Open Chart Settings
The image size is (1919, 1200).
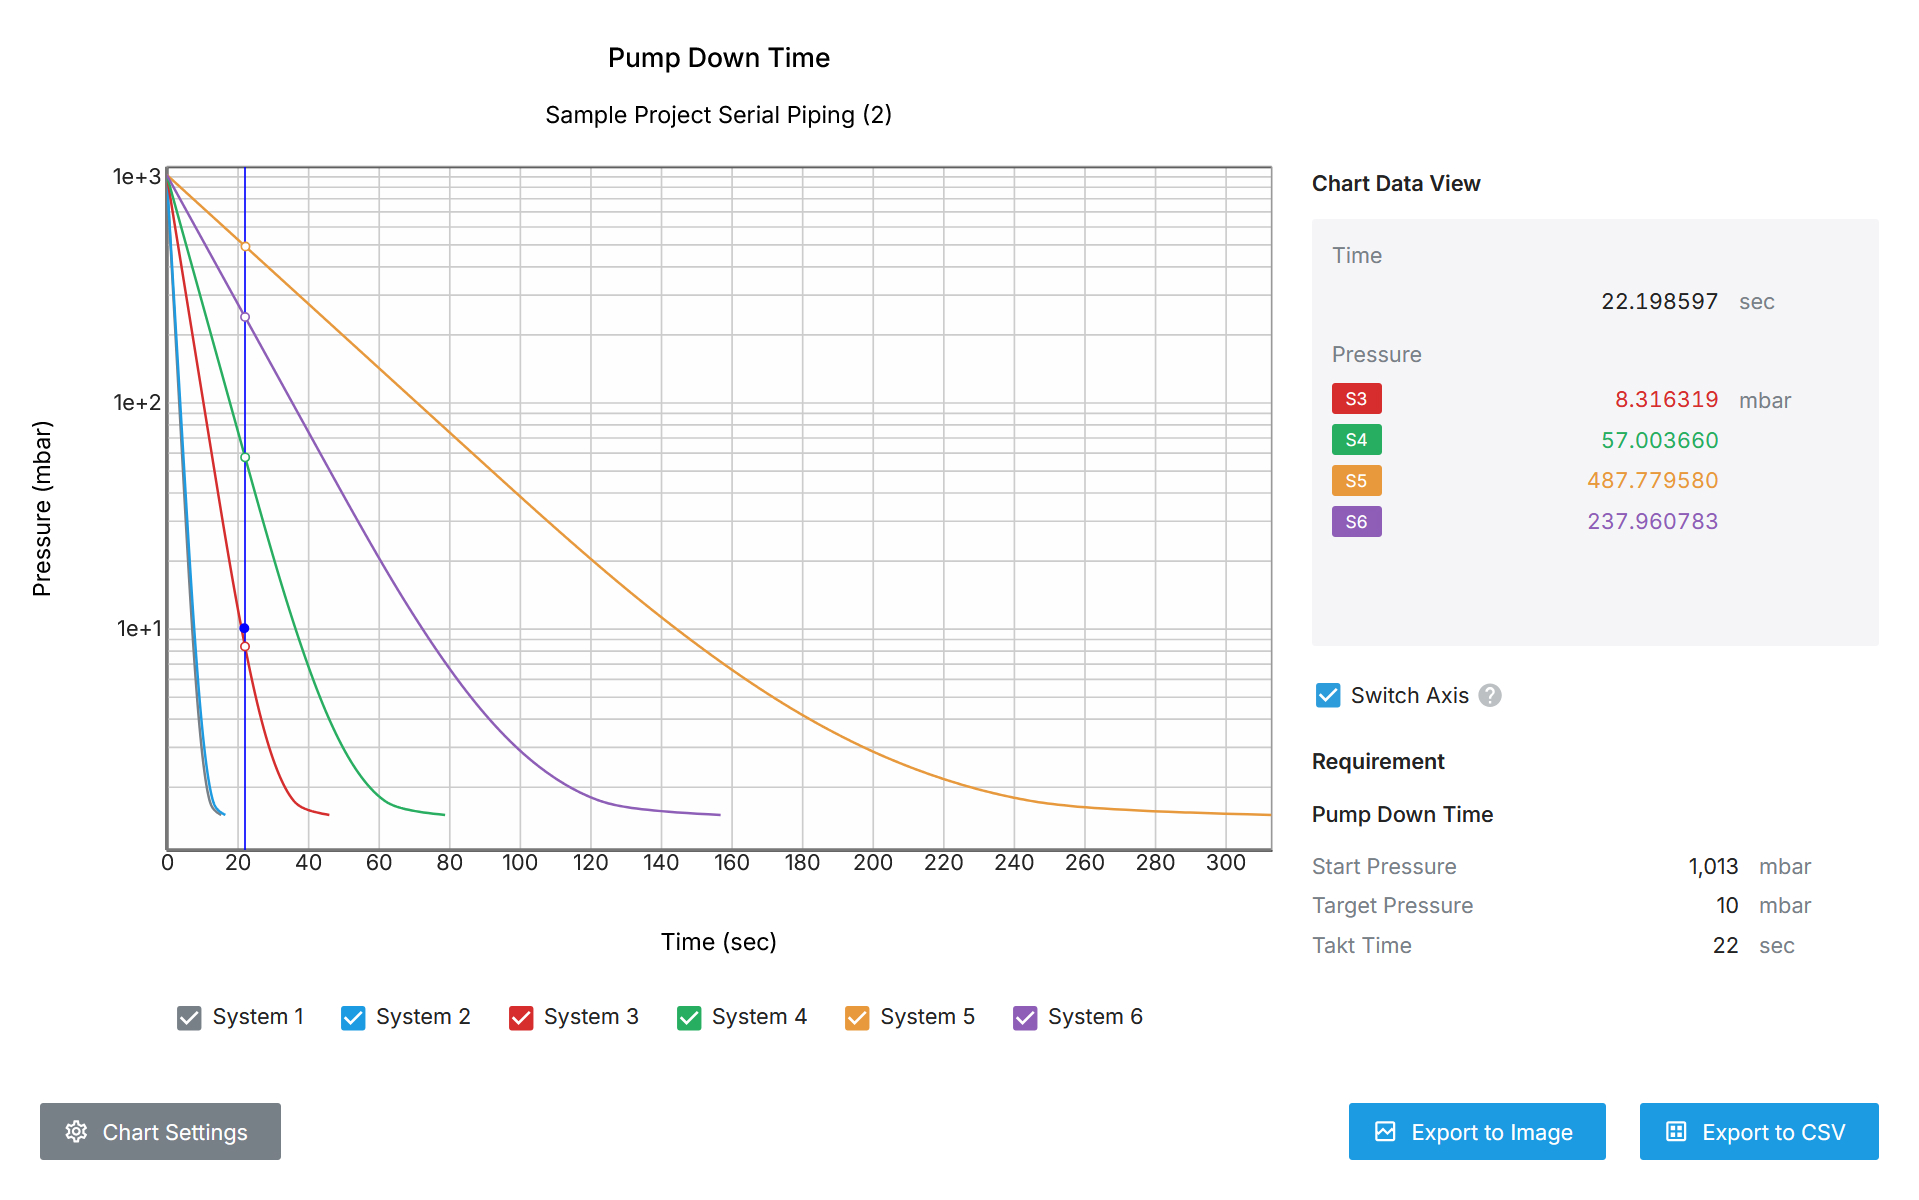160,1131
